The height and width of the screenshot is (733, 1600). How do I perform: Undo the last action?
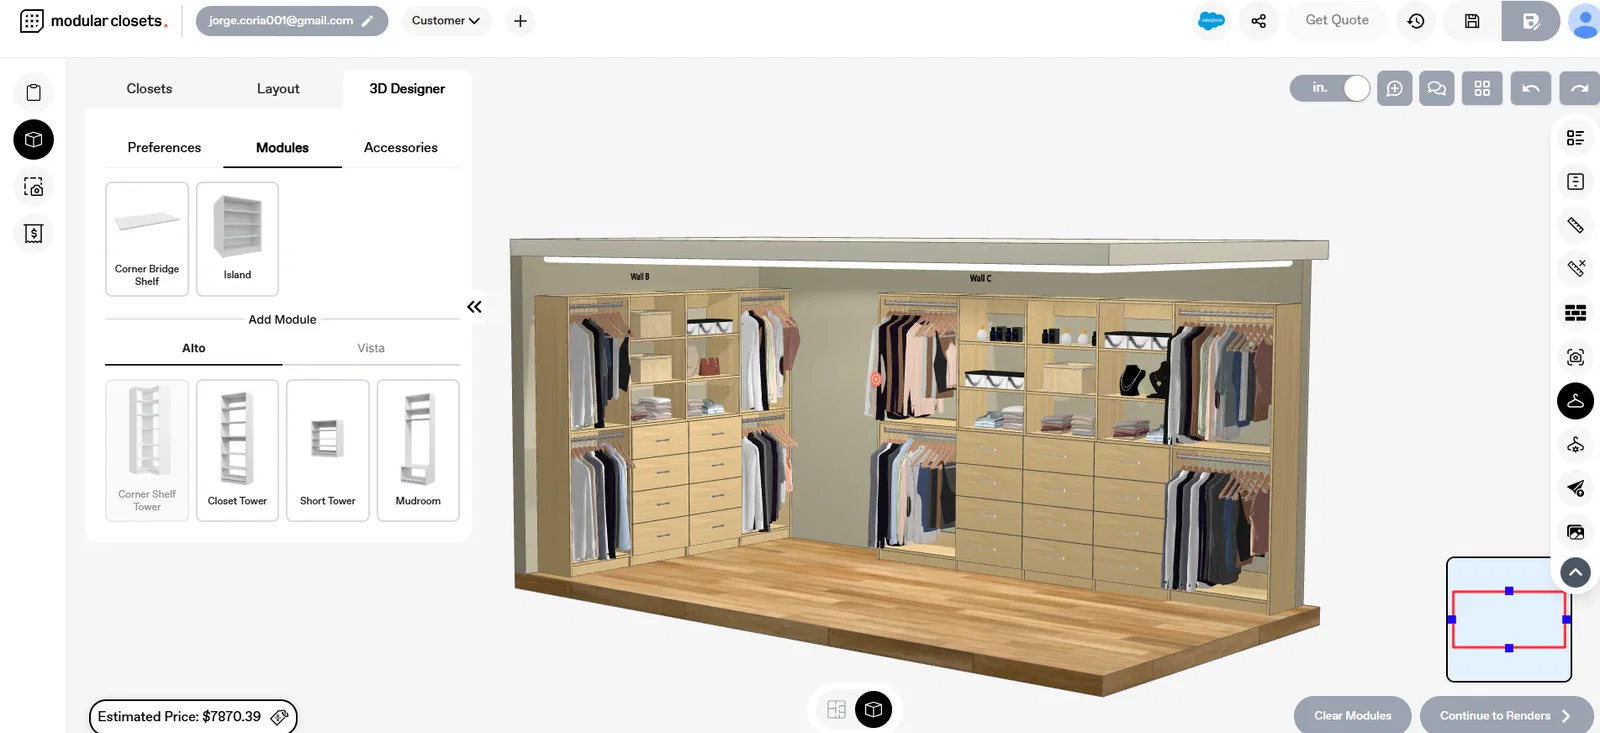pyautogui.click(x=1531, y=88)
